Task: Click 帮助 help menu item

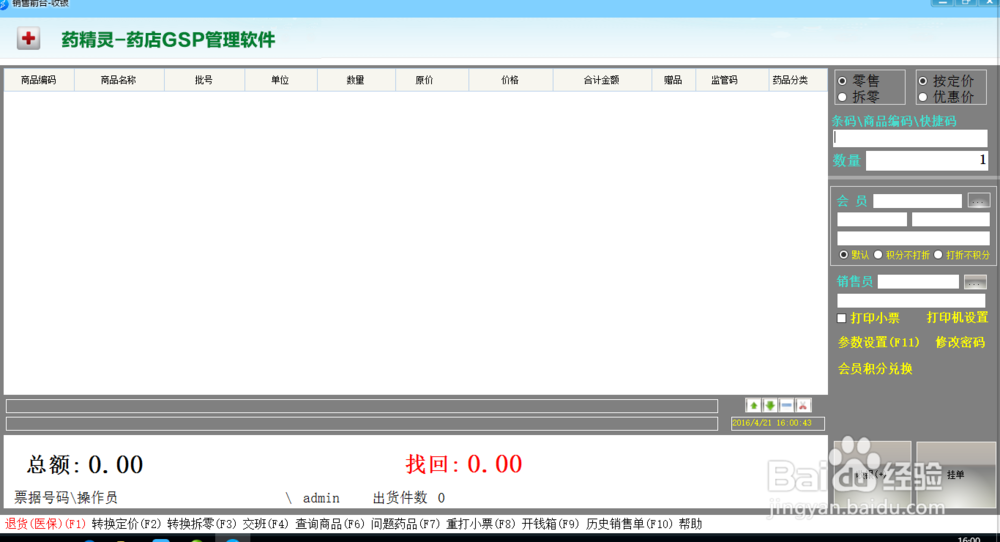Action: pos(690,524)
